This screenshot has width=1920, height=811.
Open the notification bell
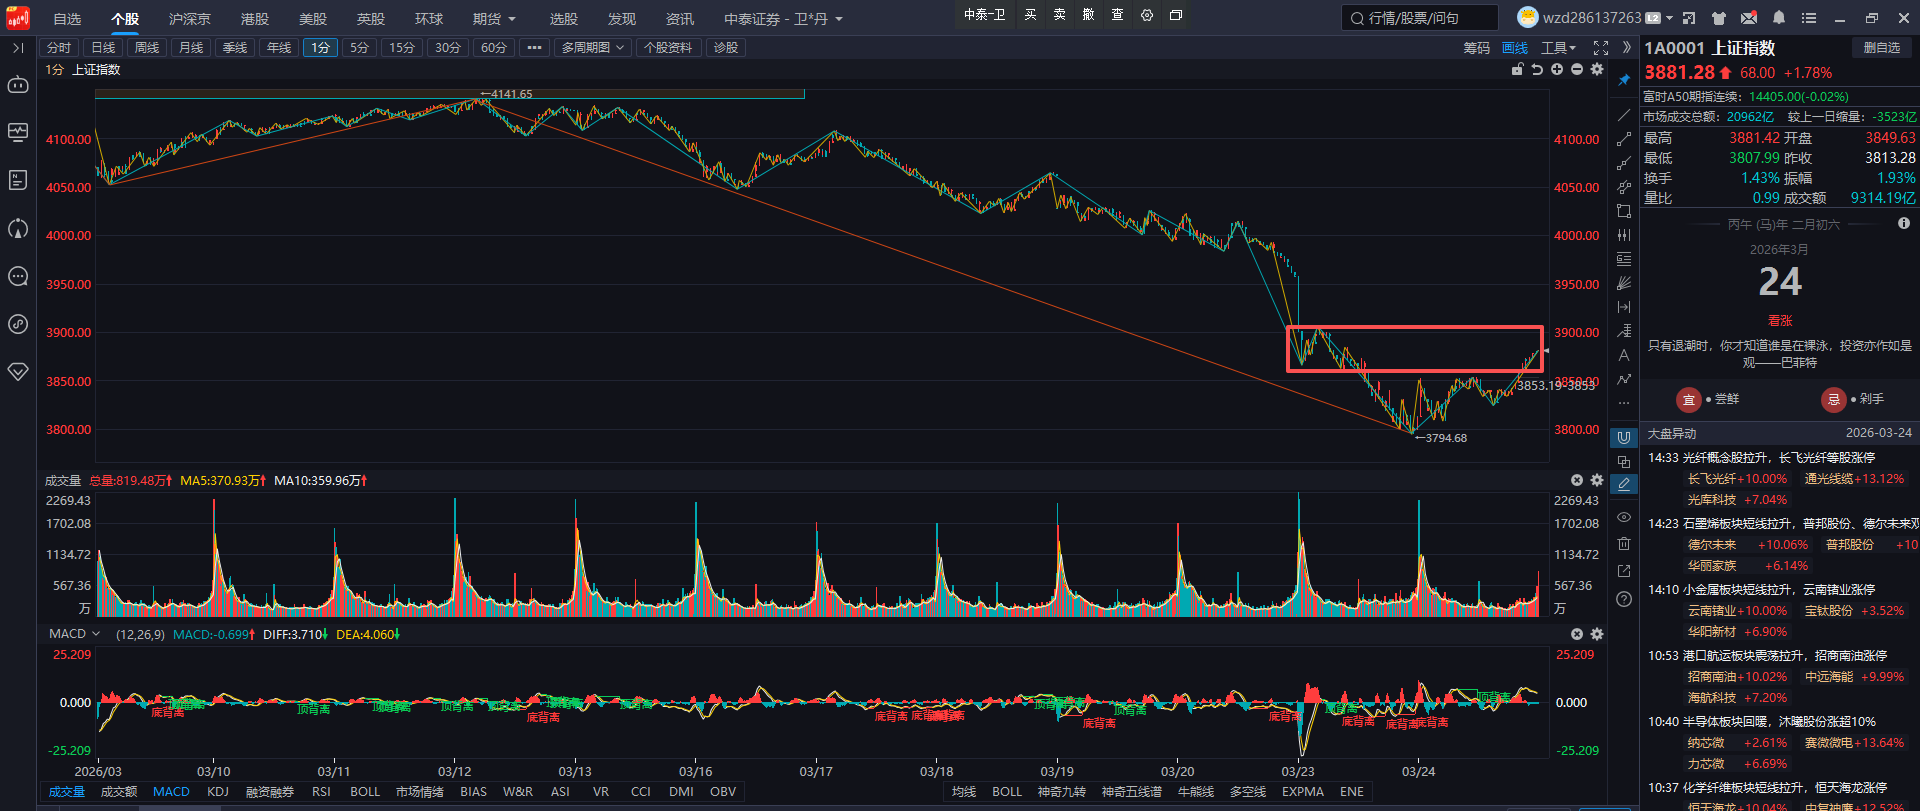1779,18
